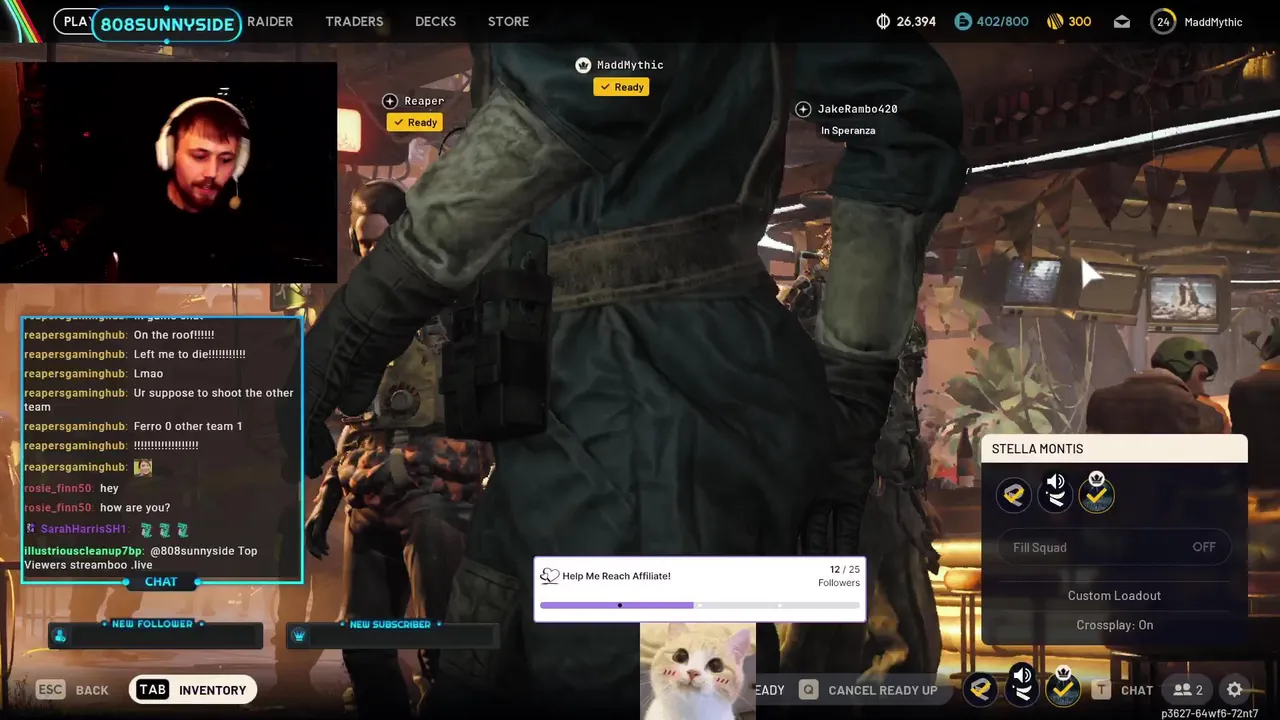Select speaking squad member avatar in Stella Montis panel
The width and height of the screenshot is (1280, 720).
click(1055, 493)
